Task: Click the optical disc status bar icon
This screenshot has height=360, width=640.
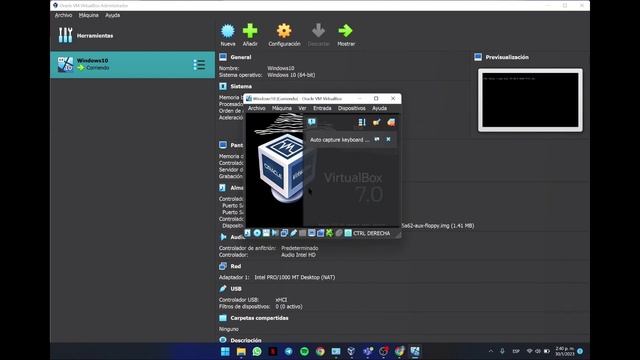Action: [x=257, y=233]
